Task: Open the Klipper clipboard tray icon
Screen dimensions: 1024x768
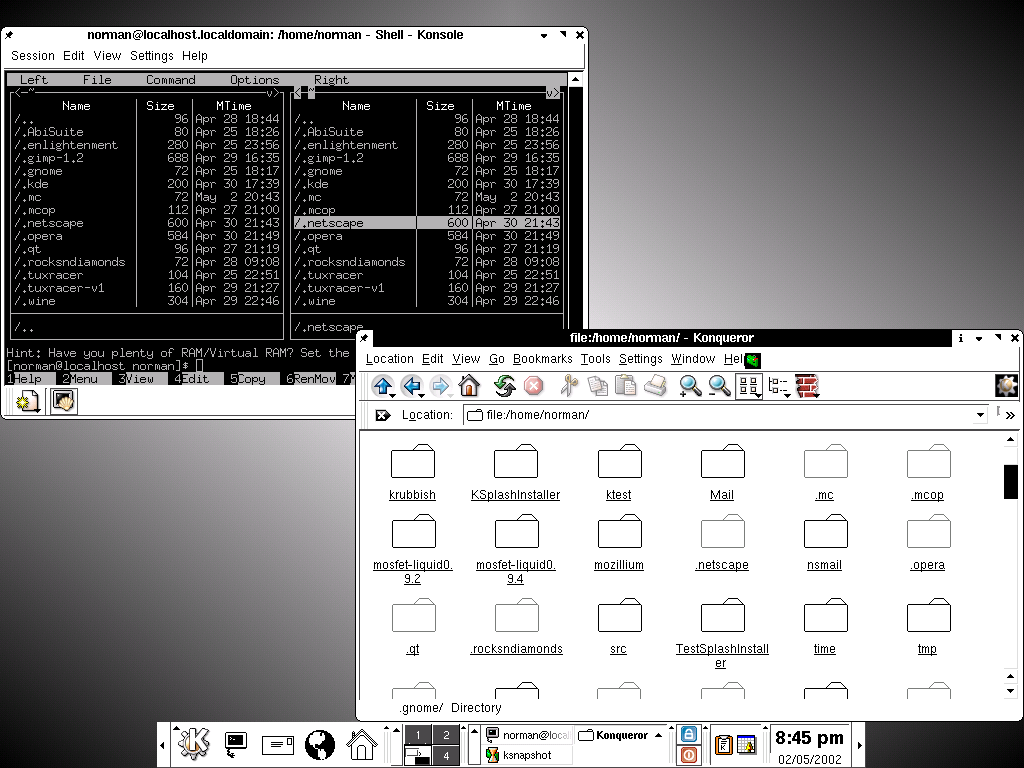Action: [723, 744]
